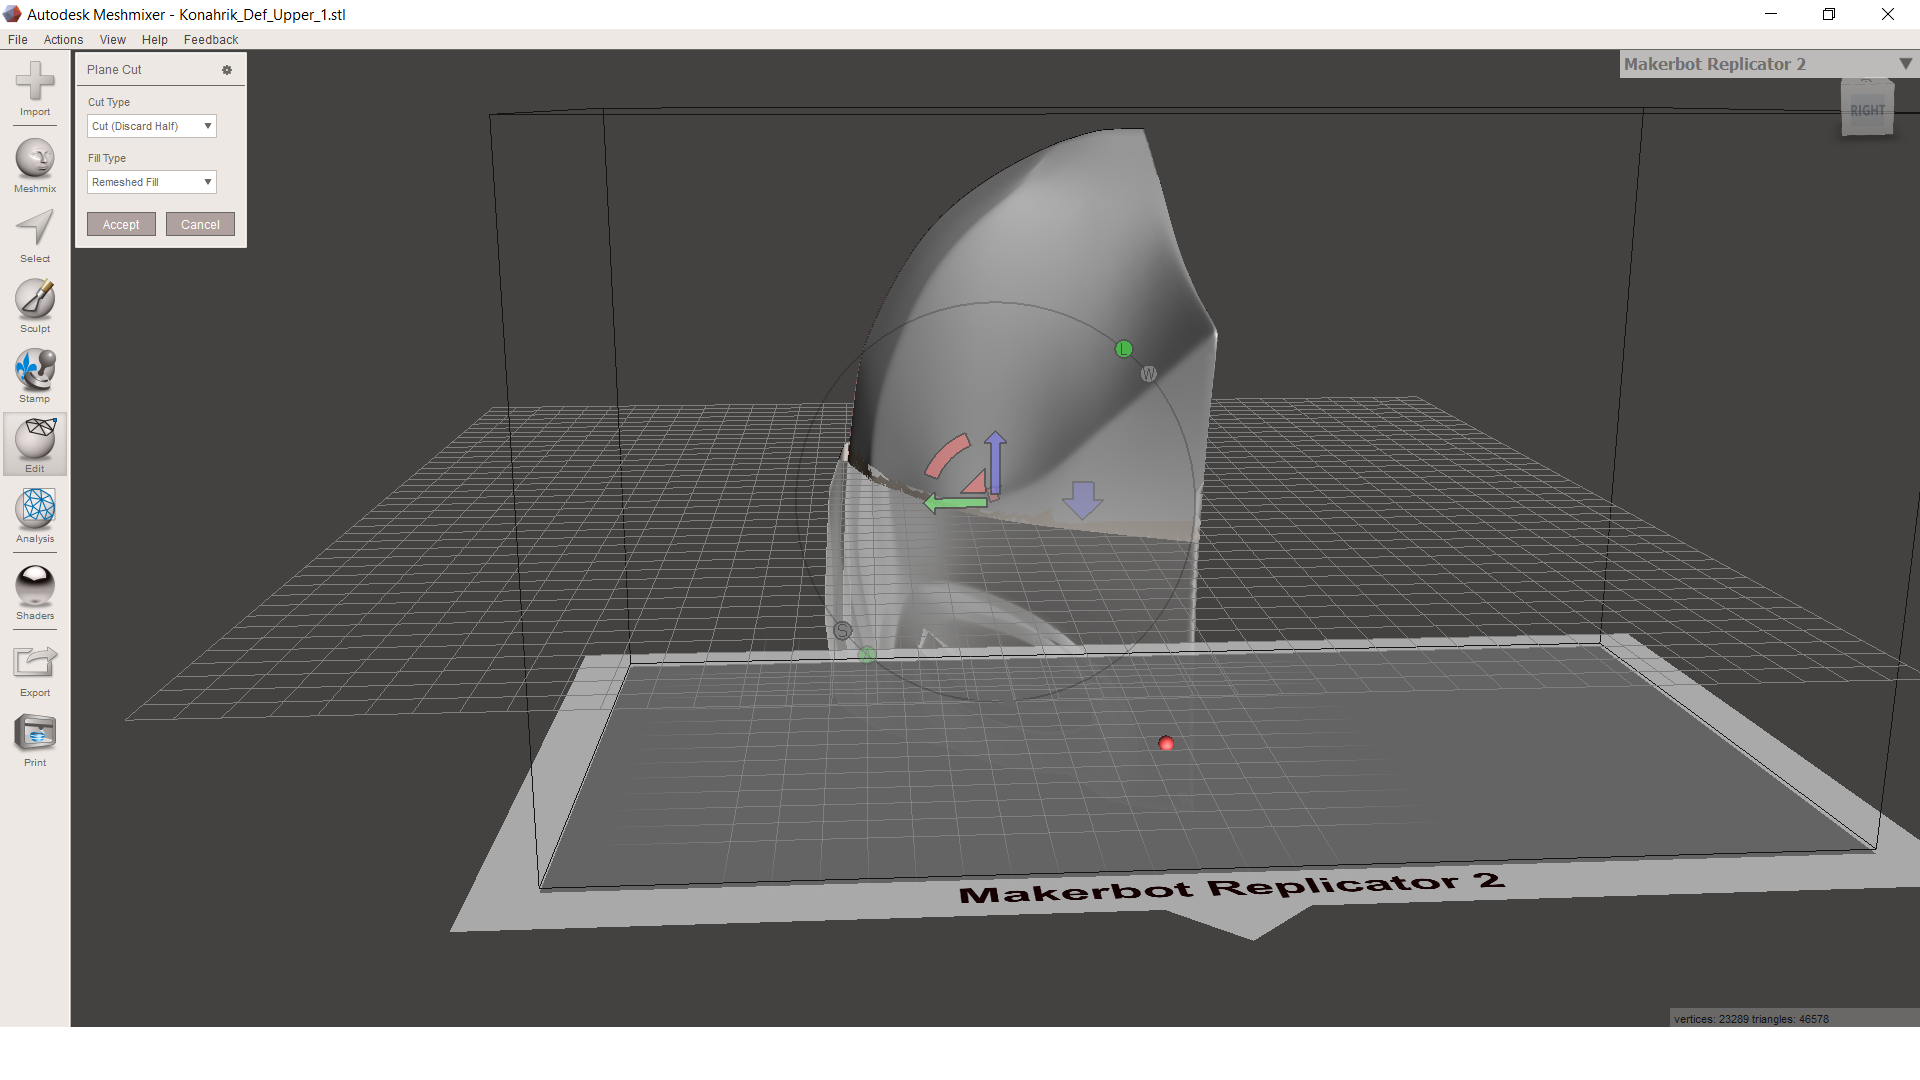
Task: Toggle the RIGHT view orientation label
Action: point(1869,111)
